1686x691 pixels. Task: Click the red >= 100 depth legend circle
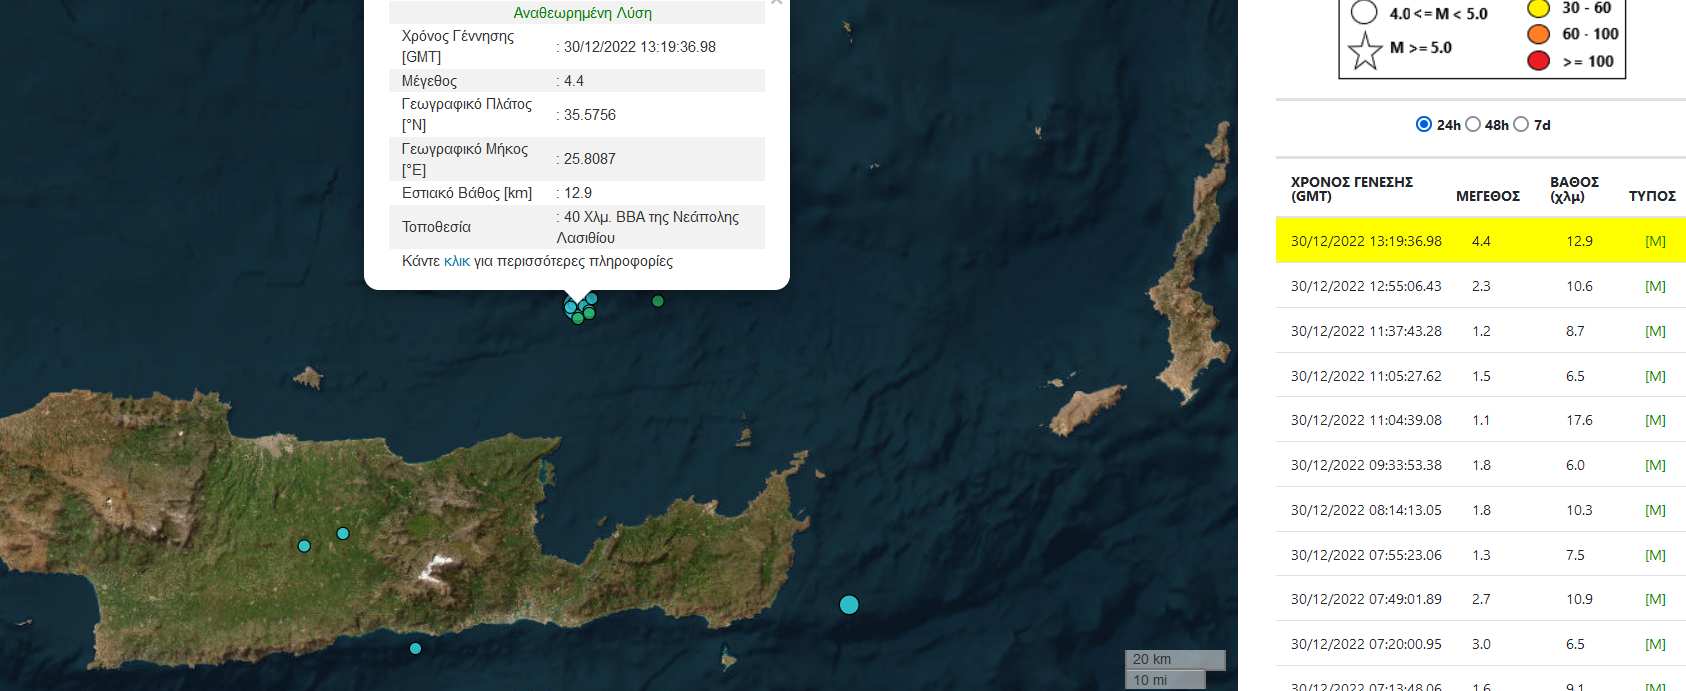(x=1538, y=61)
